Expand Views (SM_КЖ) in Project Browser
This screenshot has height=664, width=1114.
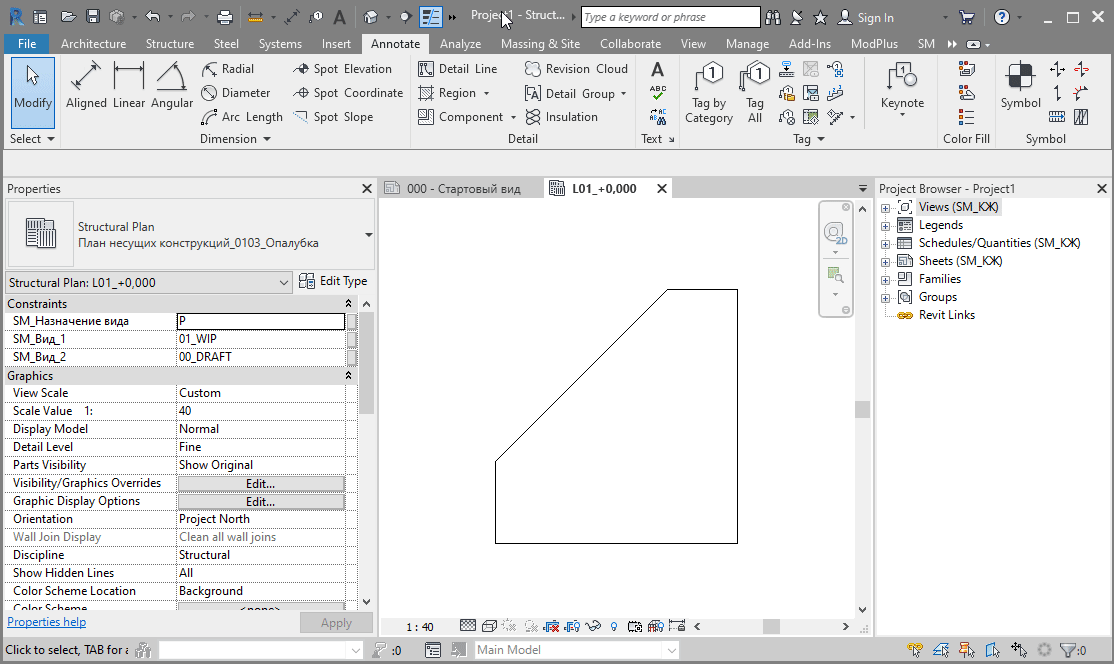click(885, 208)
